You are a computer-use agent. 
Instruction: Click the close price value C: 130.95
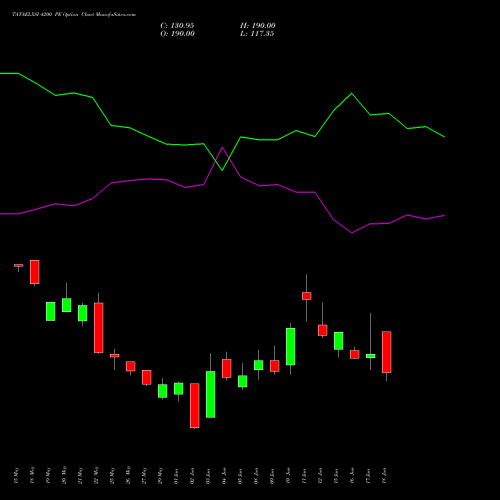point(177,26)
